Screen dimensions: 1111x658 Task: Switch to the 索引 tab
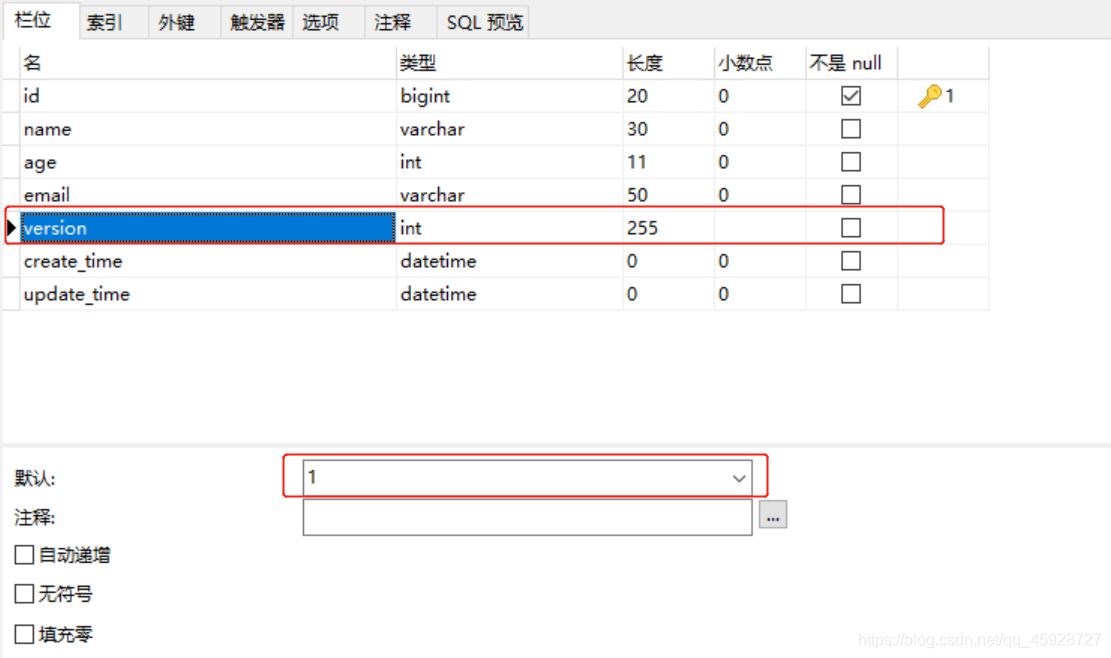tap(104, 20)
